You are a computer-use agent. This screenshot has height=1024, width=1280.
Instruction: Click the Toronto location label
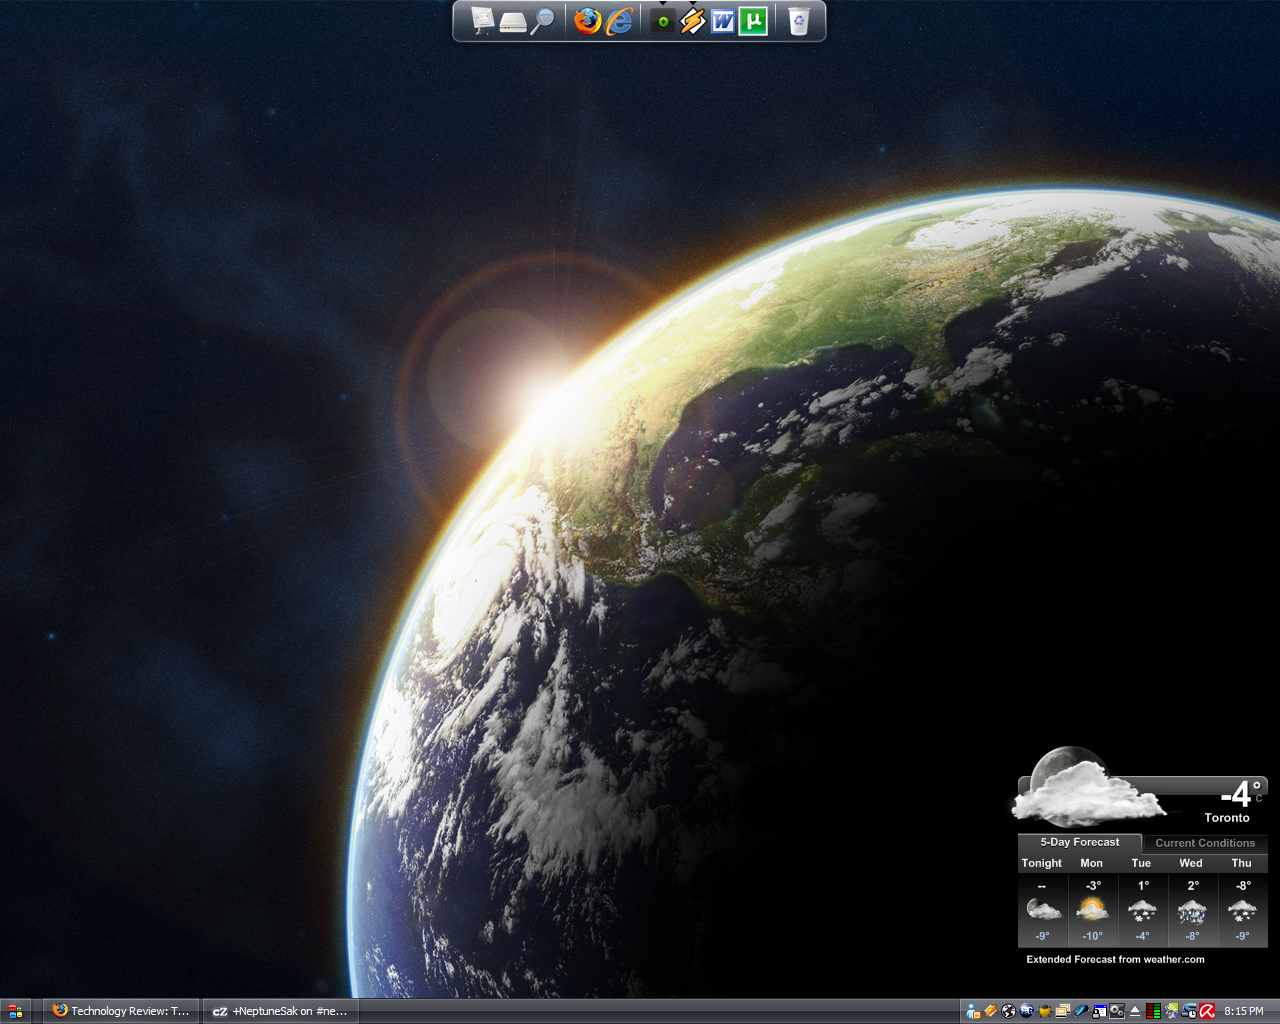(x=1227, y=818)
